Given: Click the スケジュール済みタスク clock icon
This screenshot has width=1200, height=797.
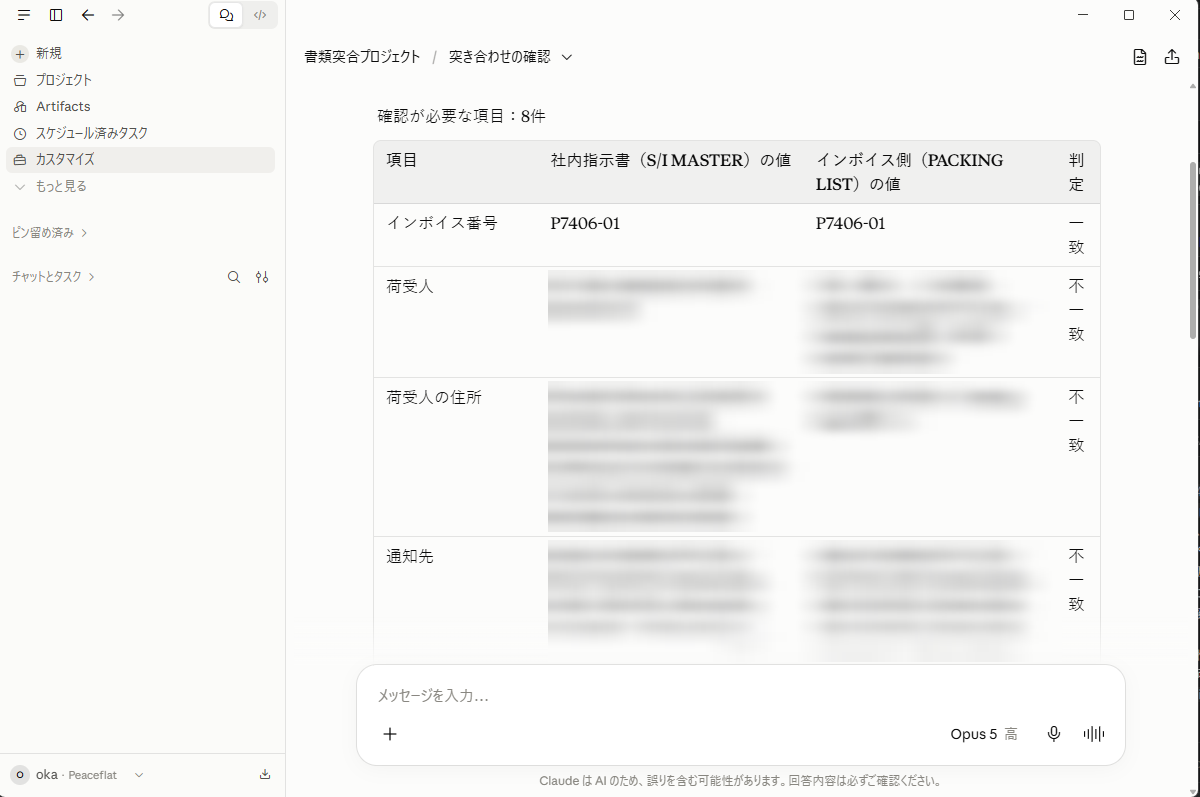Looking at the screenshot, I should [20, 133].
